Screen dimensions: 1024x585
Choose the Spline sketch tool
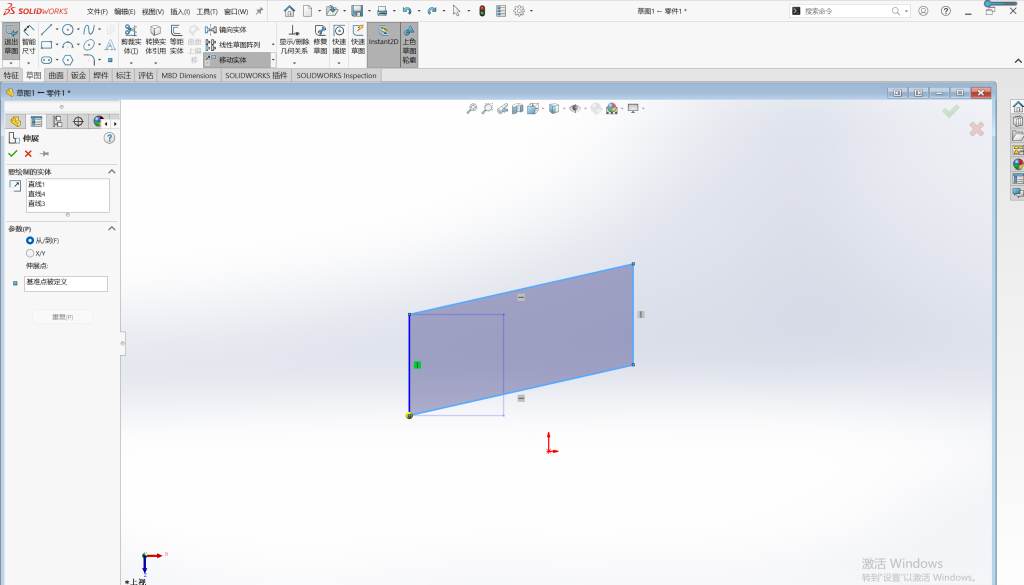coord(89,30)
